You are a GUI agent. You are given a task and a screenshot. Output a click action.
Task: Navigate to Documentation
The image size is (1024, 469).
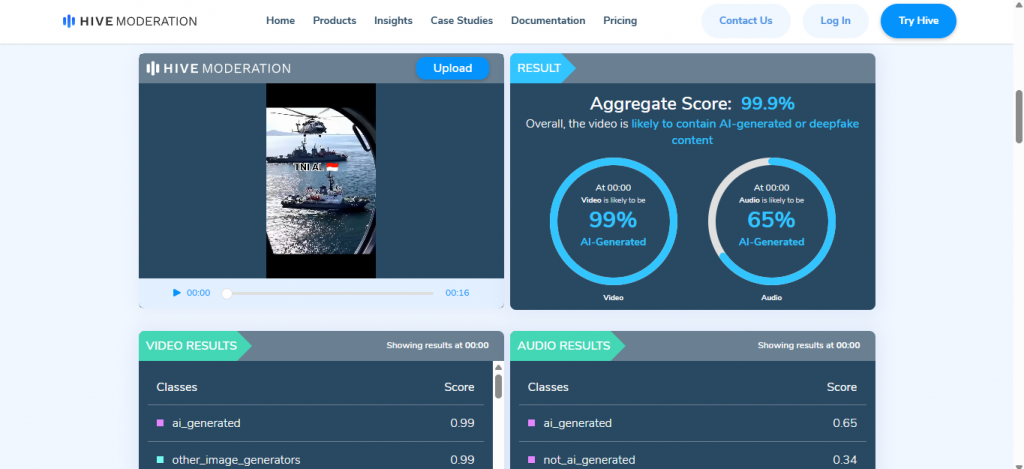tap(548, 21)
